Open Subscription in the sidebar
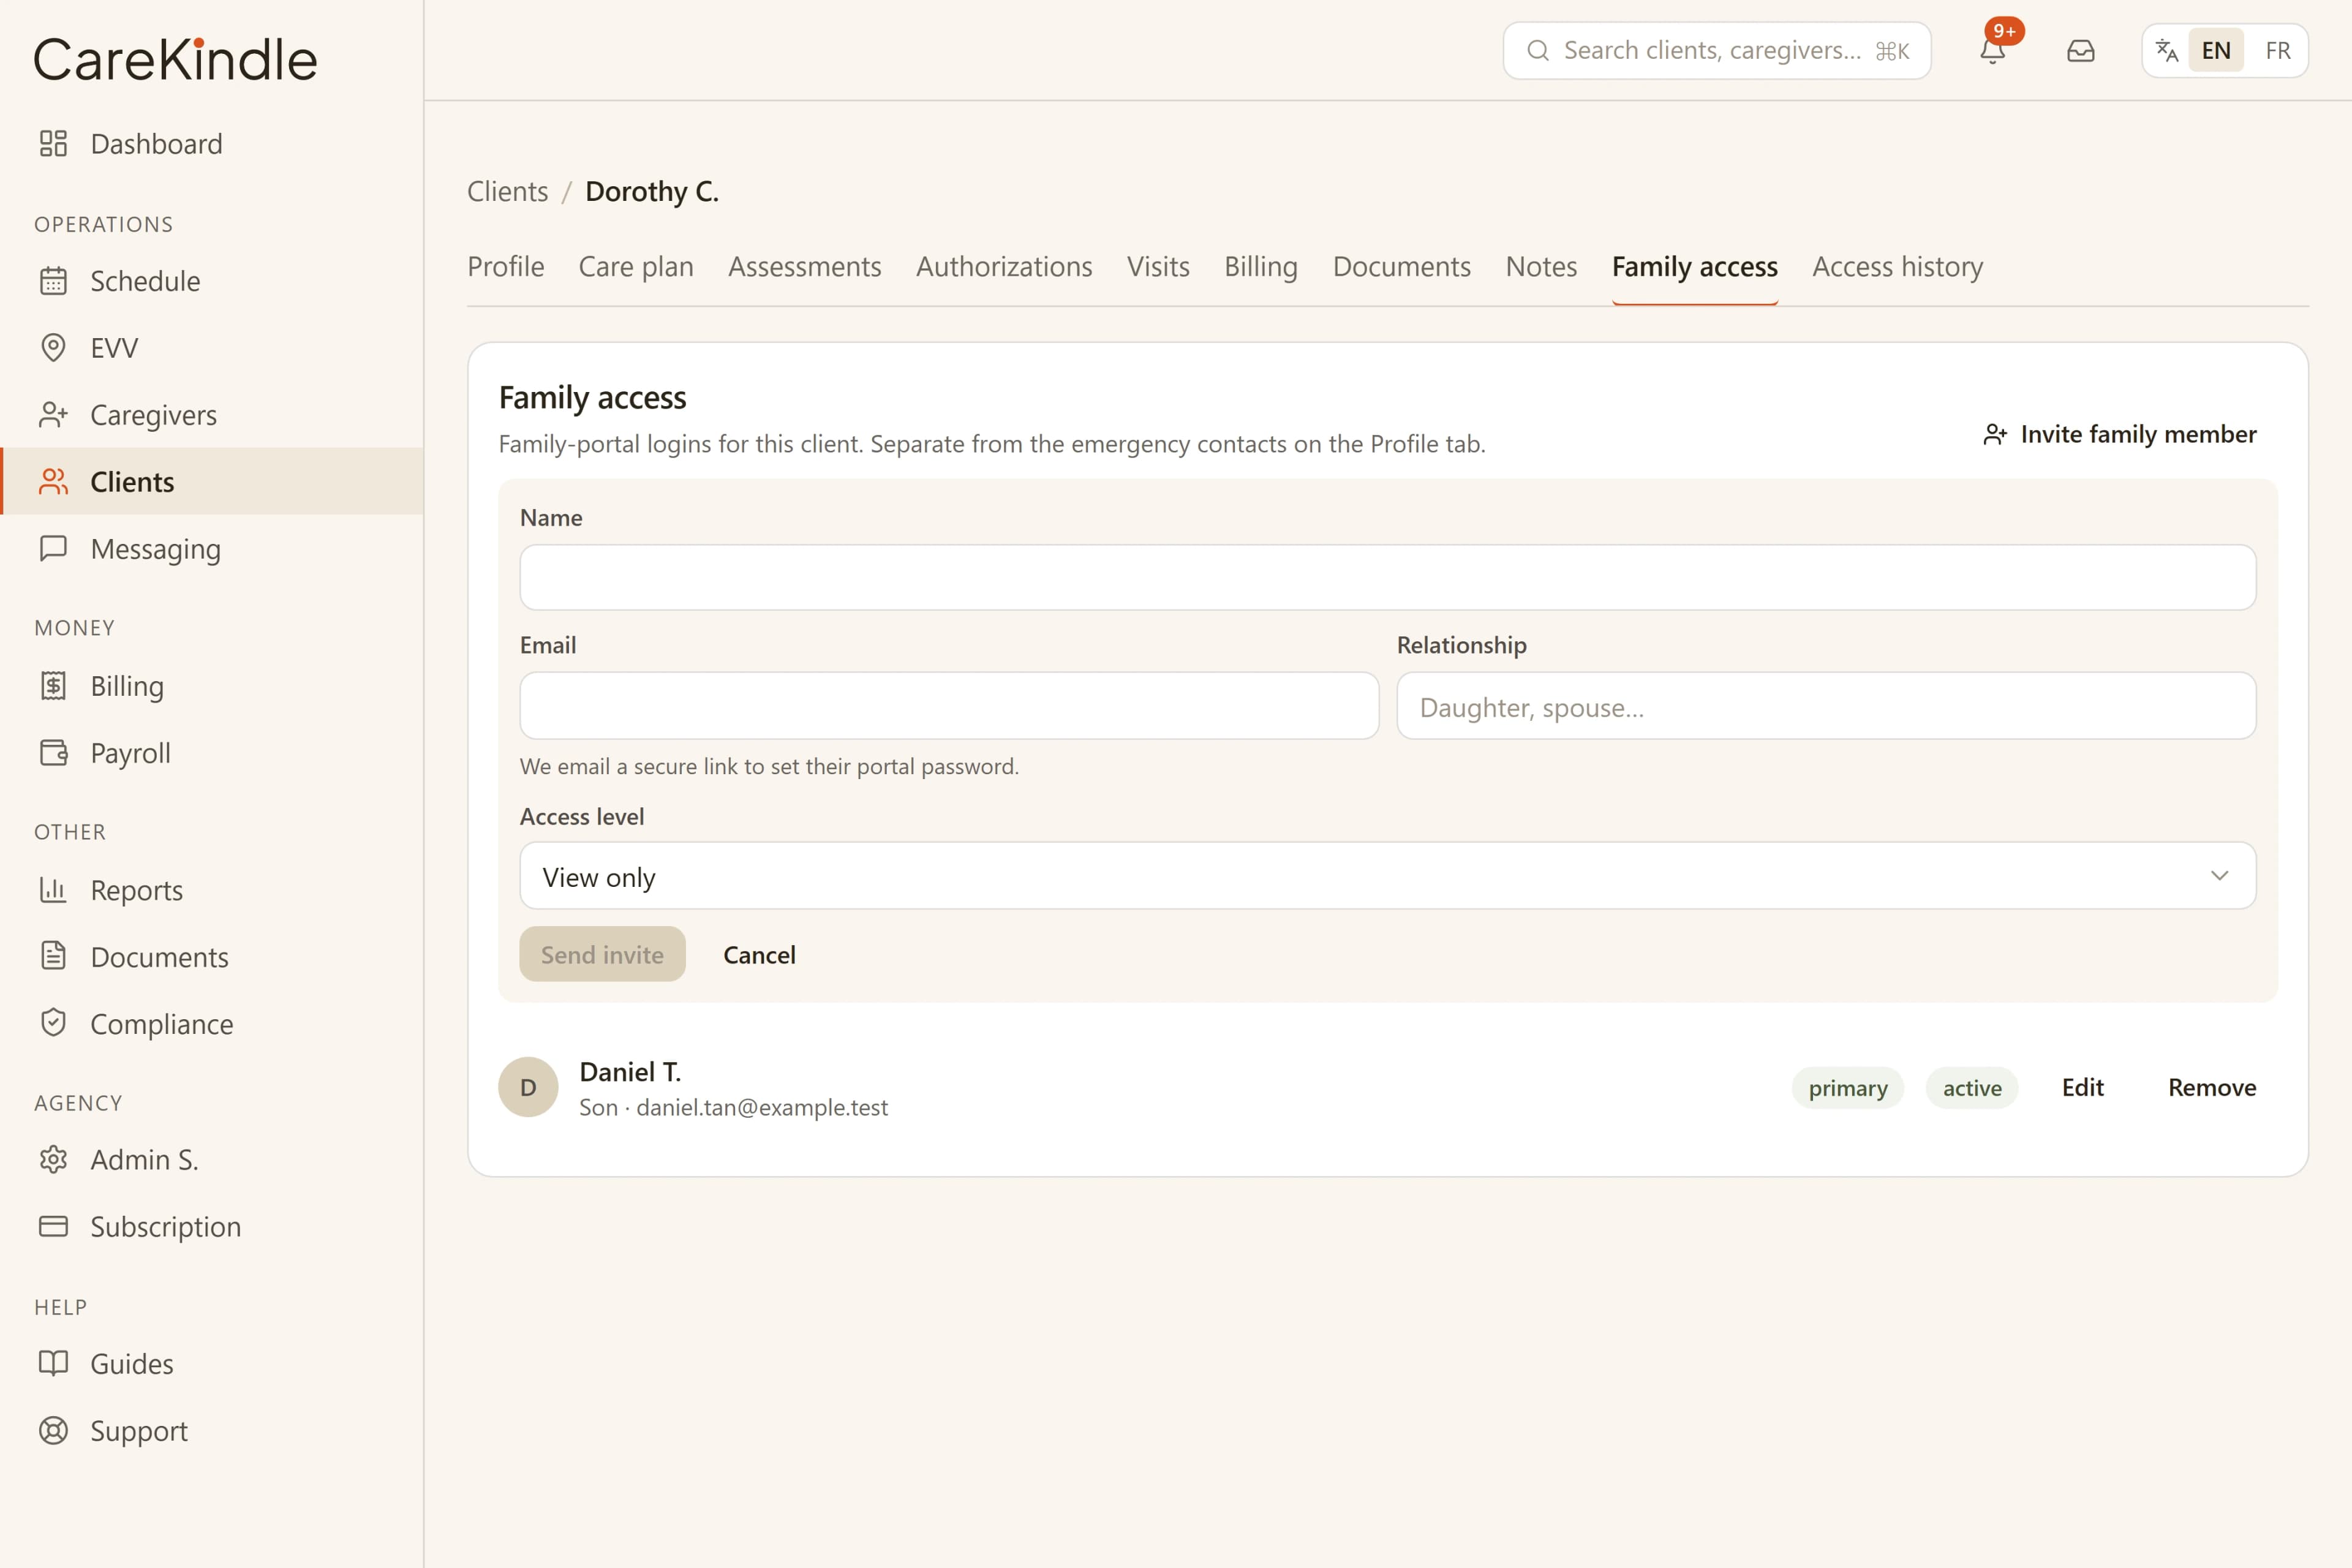 click(212, 1226)
